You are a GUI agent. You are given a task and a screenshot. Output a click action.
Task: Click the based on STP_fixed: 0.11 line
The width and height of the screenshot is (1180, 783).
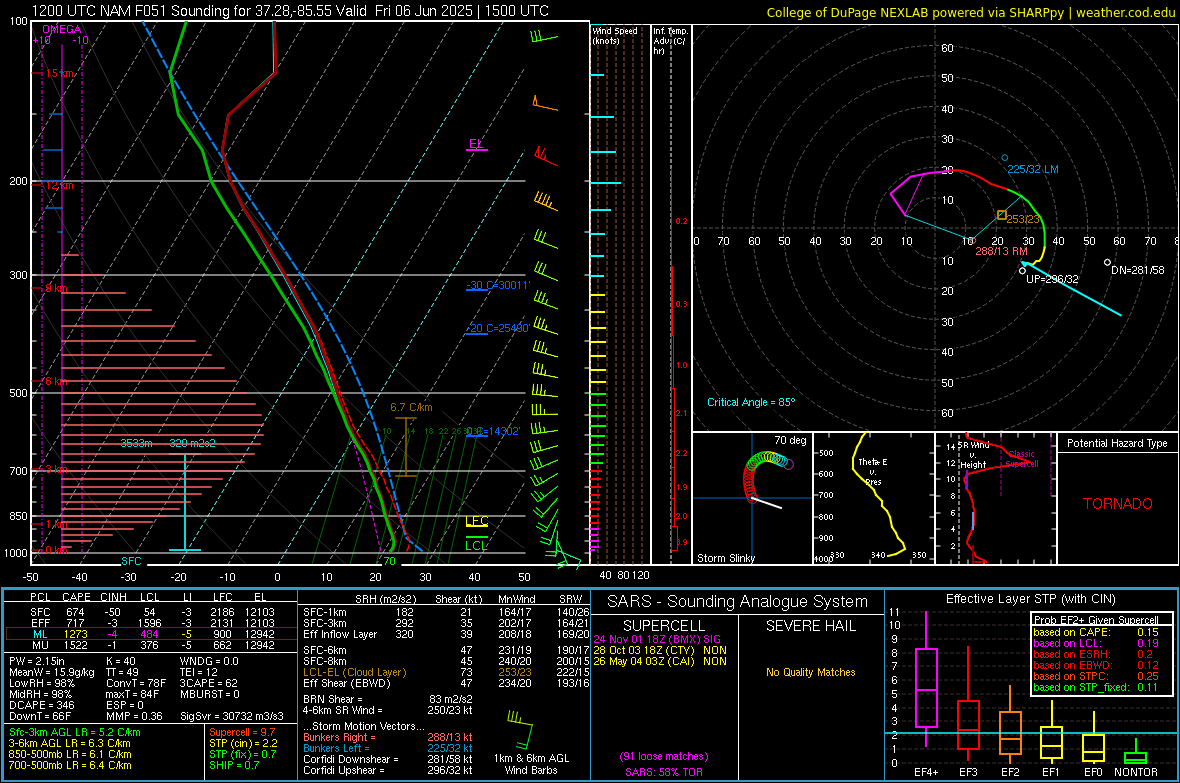tap(1096, 687)
